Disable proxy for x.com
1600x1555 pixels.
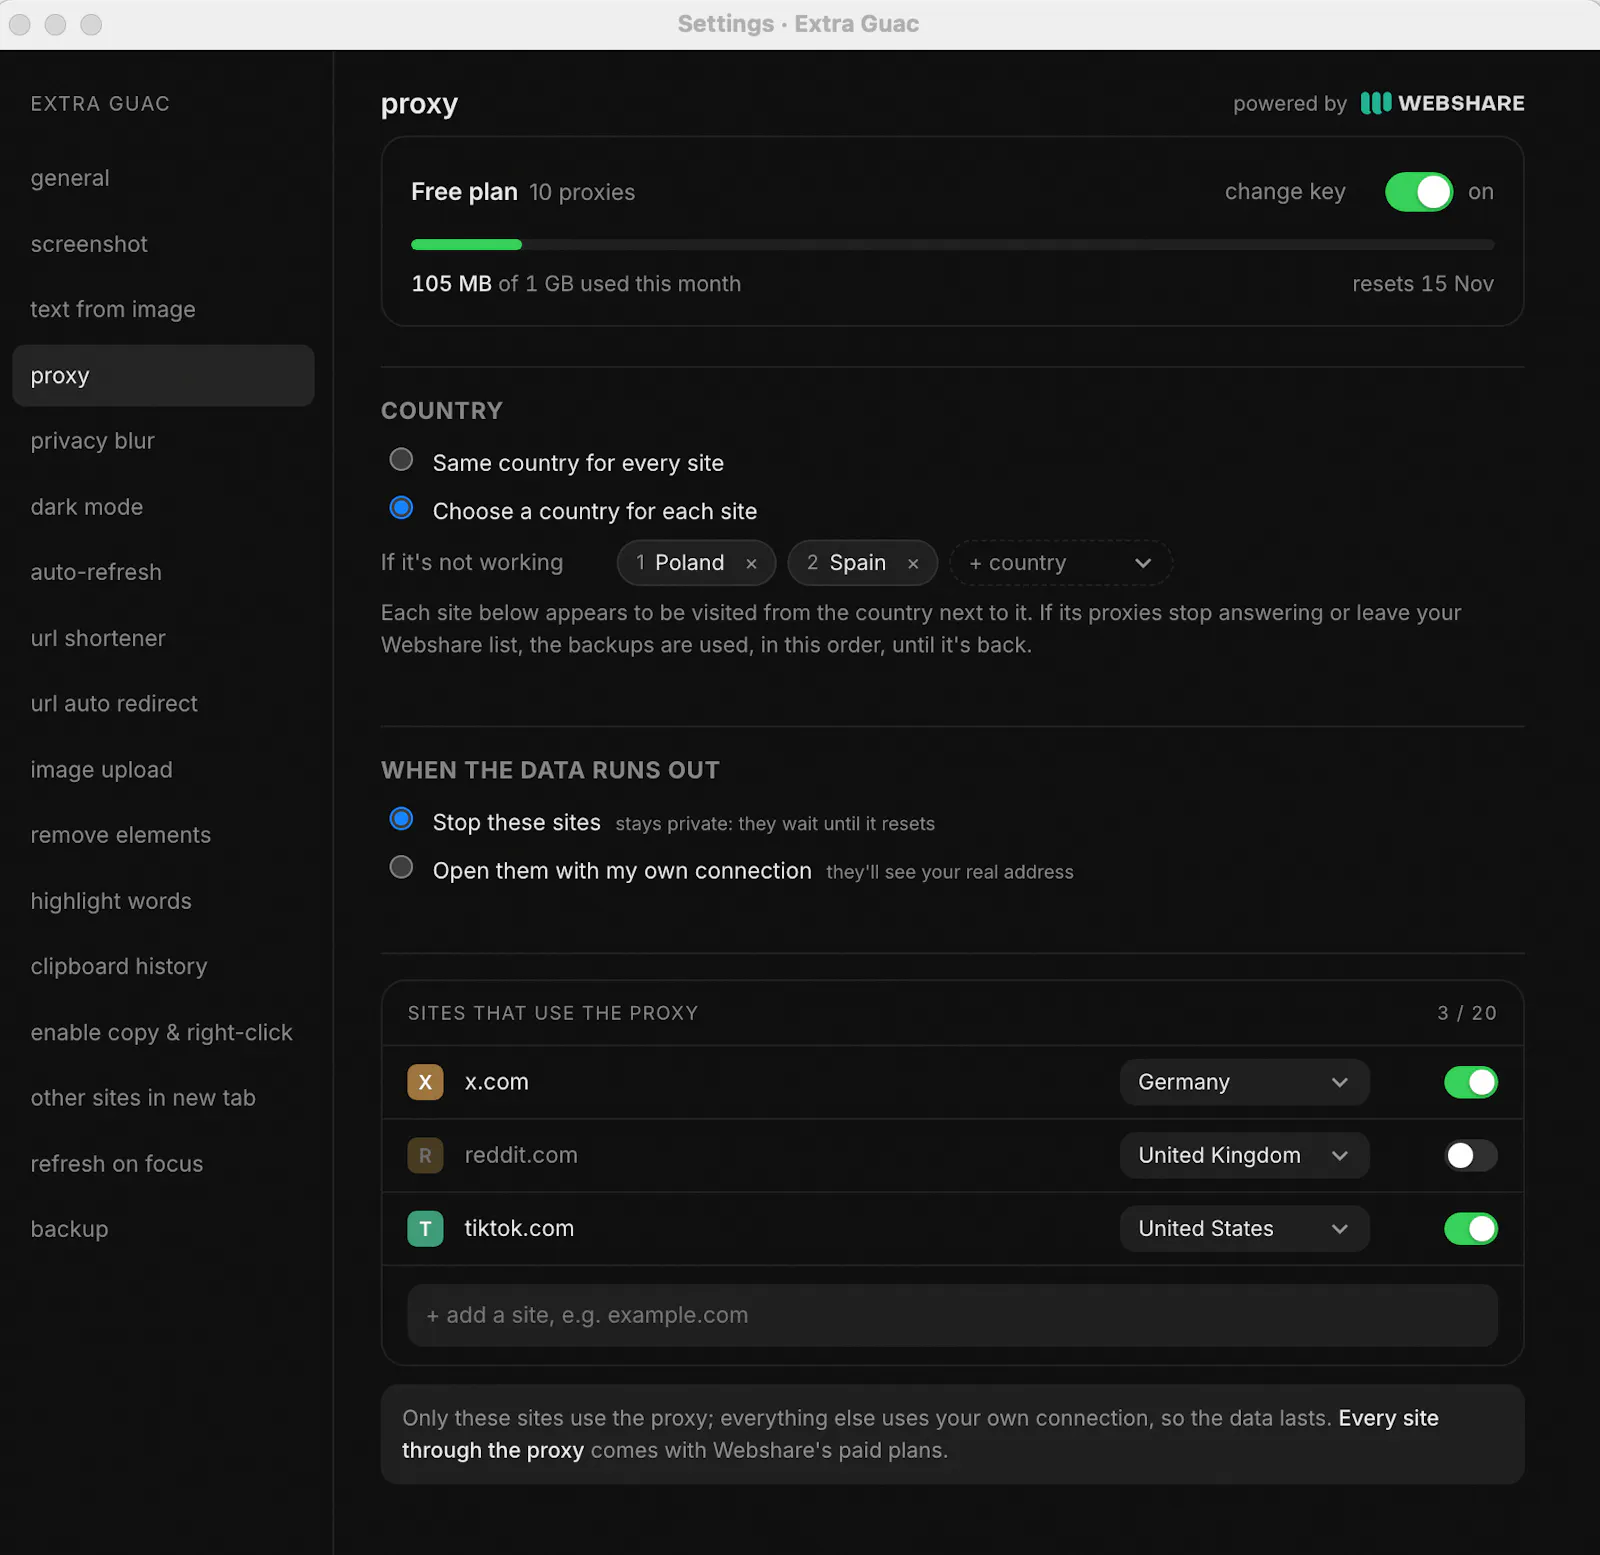point(1471,1082)
